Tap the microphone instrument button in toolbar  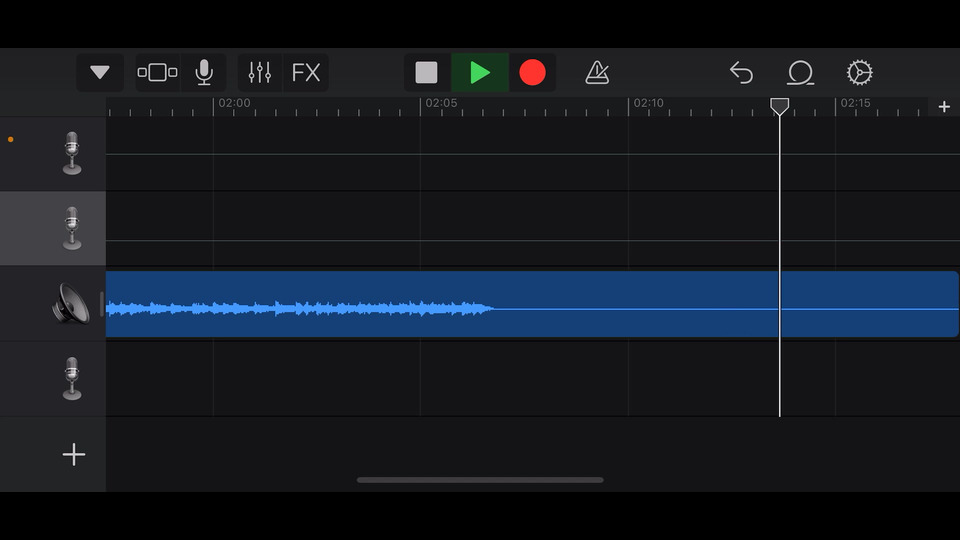pyautogui.click(x=204, y=73)
